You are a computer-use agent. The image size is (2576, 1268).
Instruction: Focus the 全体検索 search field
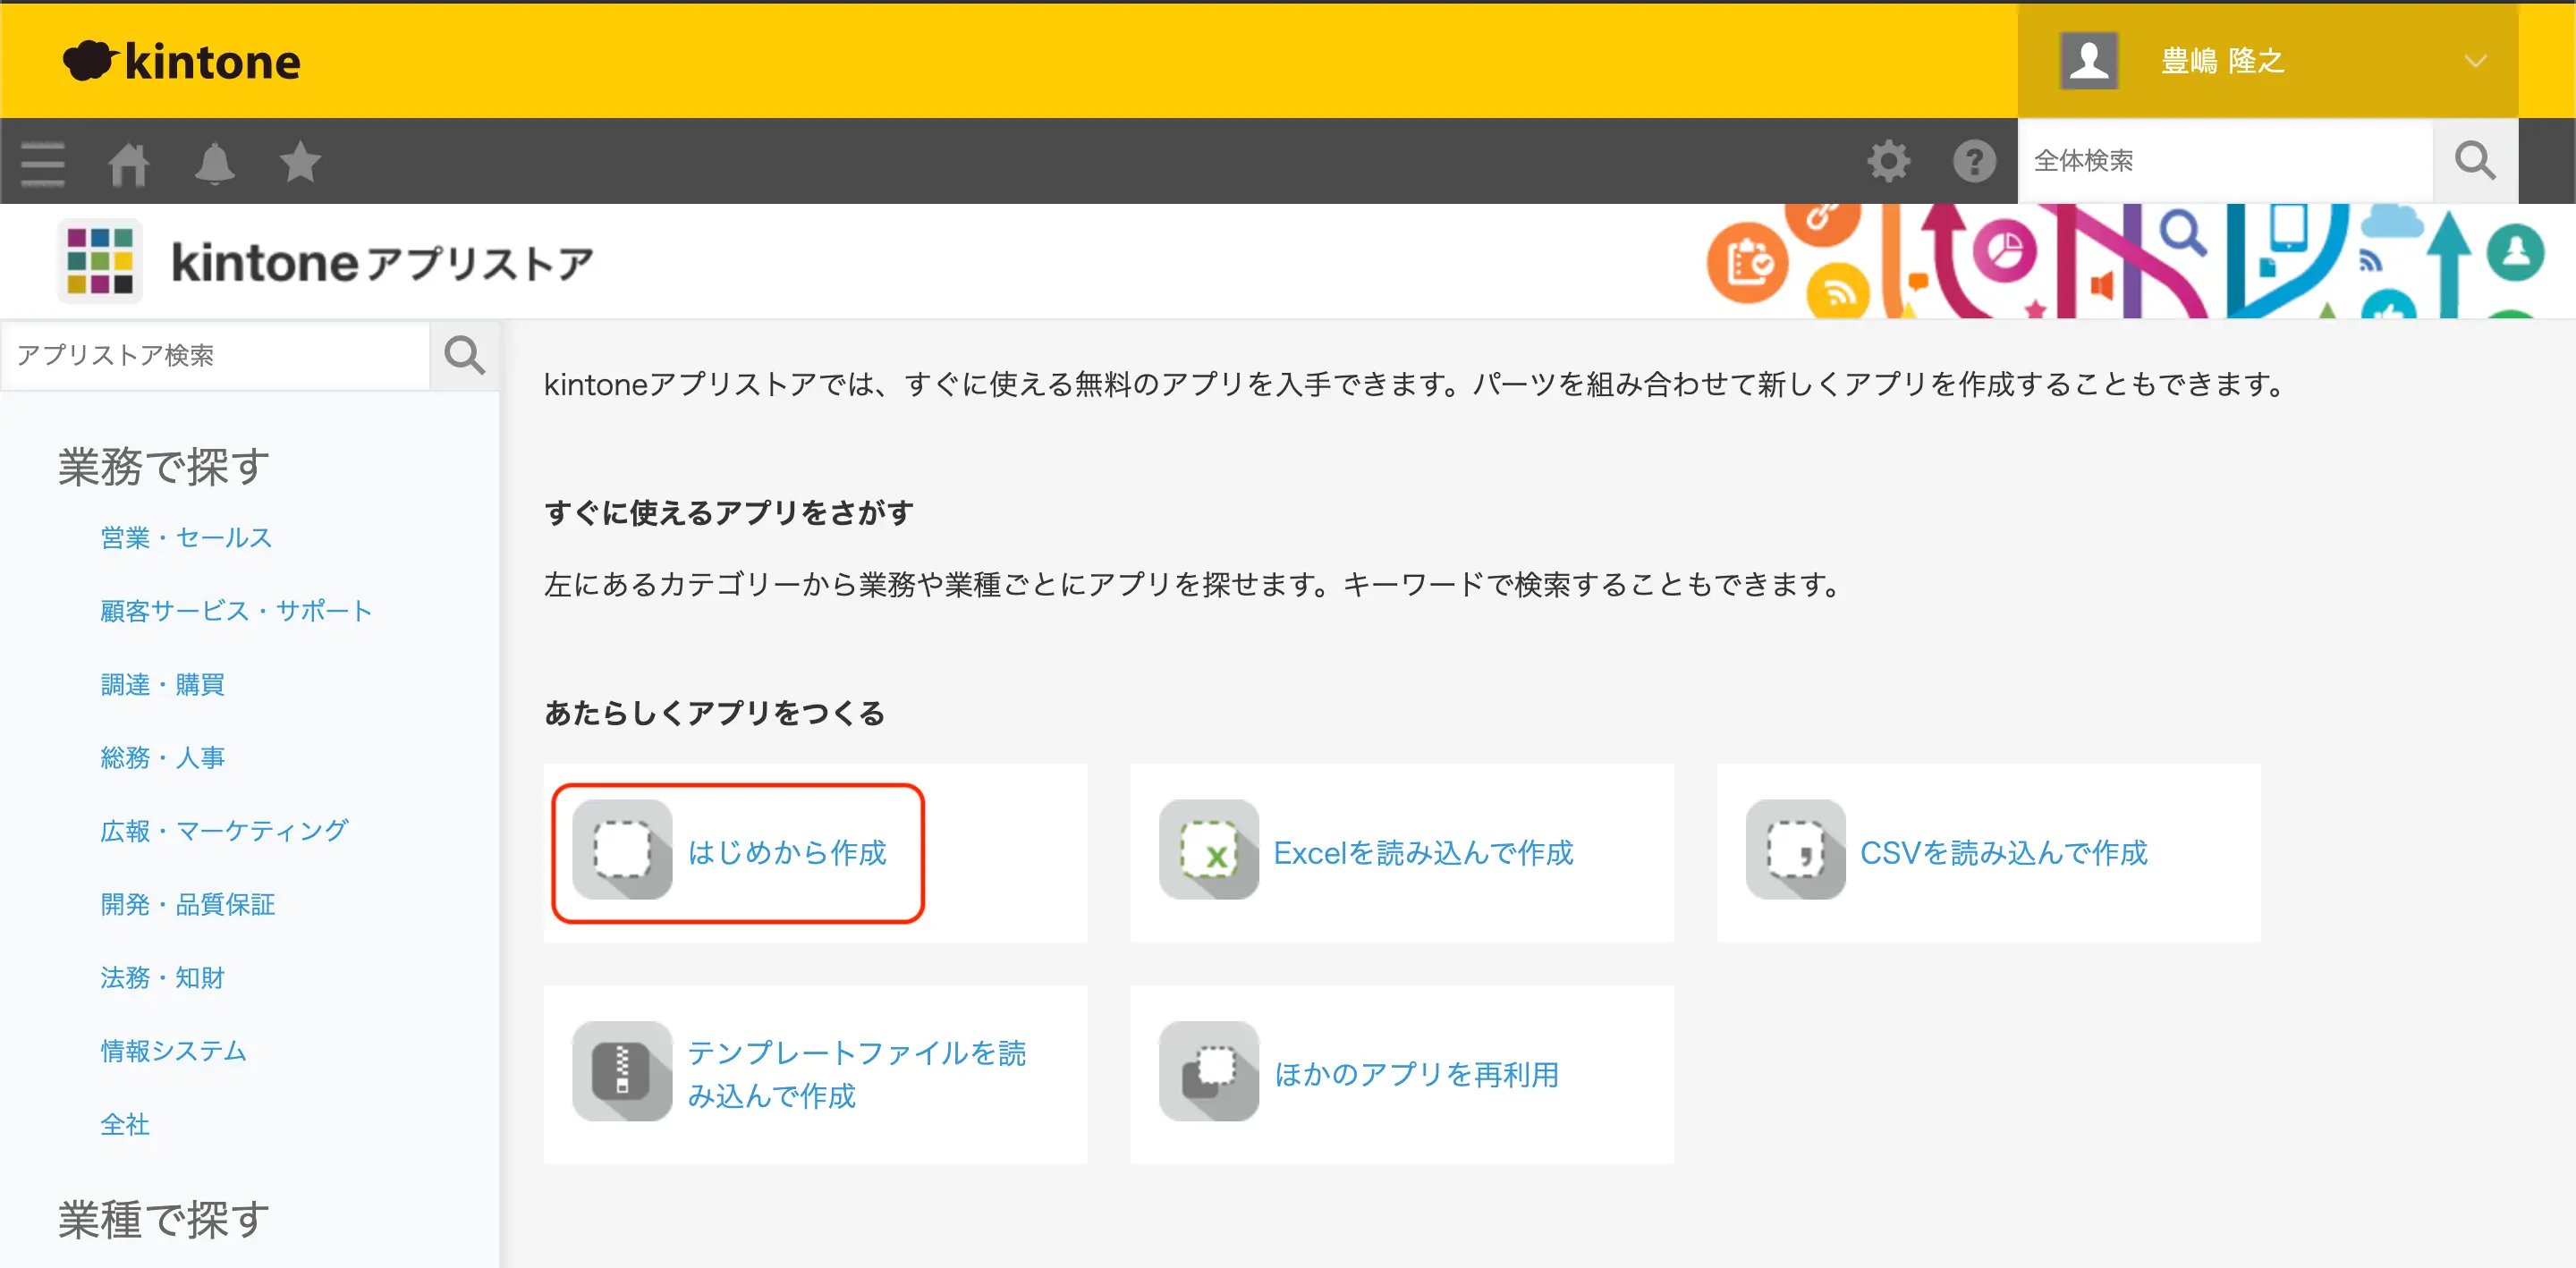pyautogui.click(x=2225, y=161)
